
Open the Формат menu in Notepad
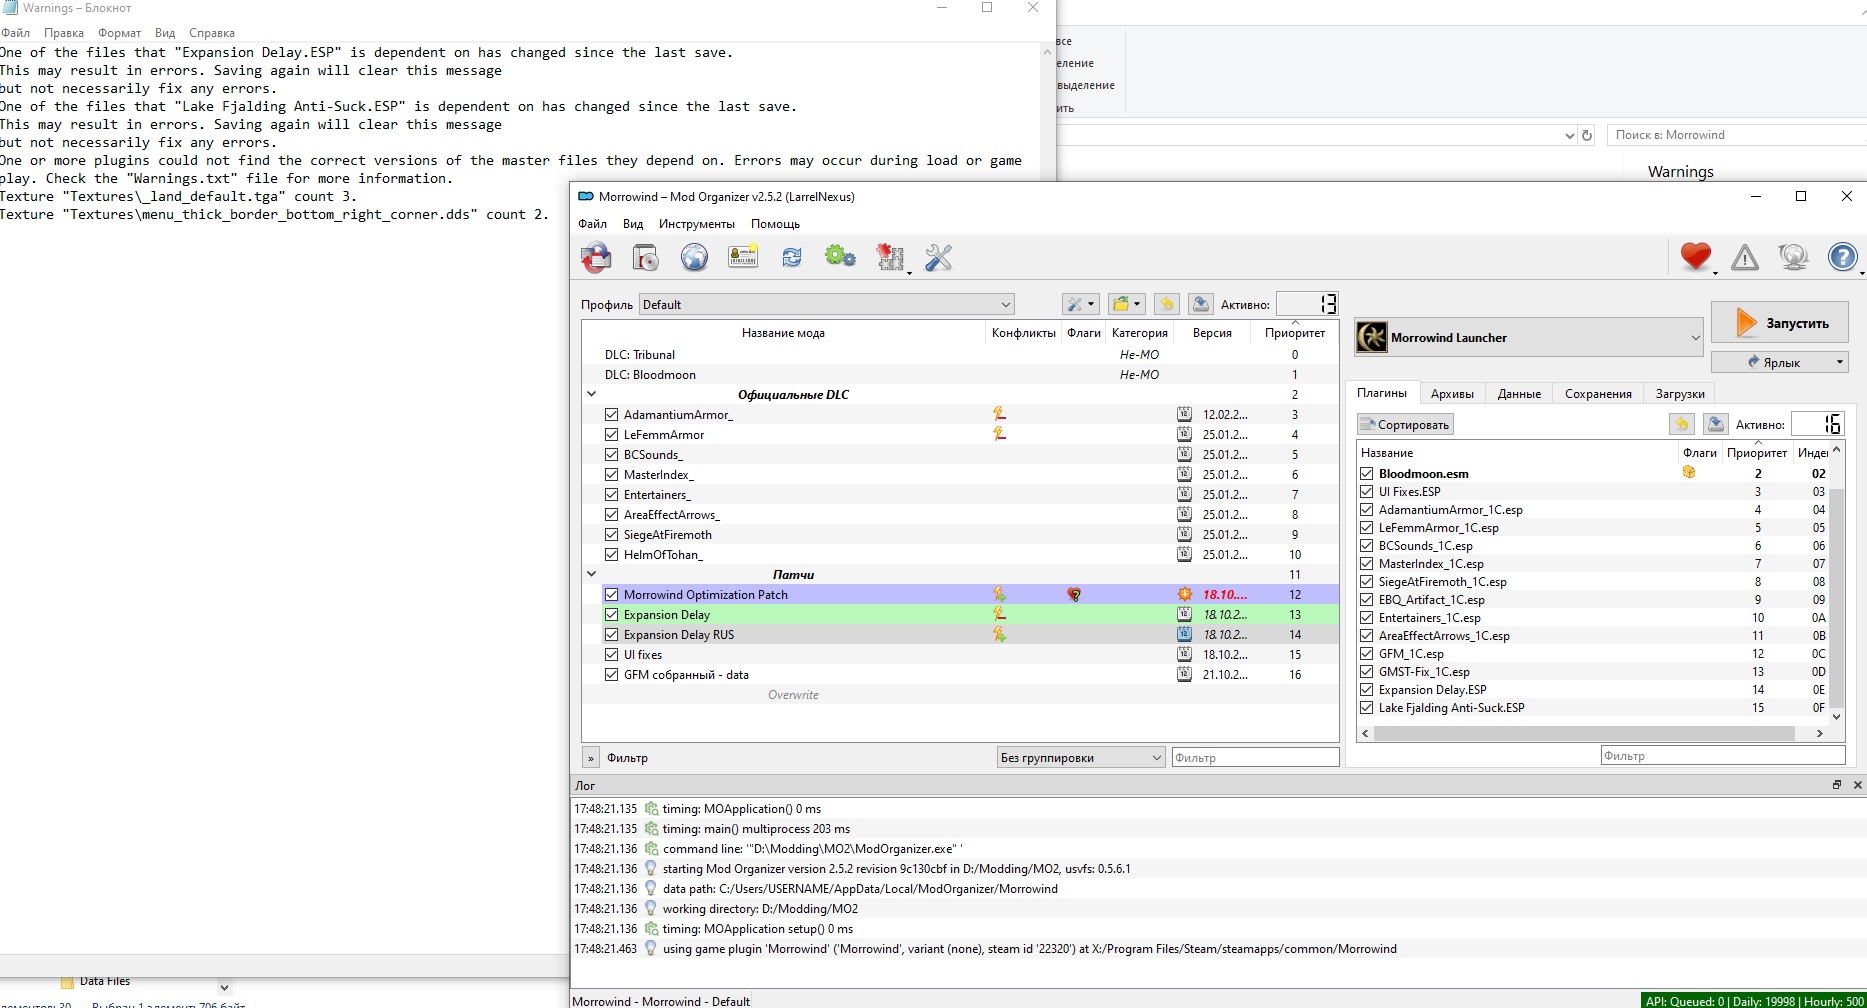(x=119, y=33)
